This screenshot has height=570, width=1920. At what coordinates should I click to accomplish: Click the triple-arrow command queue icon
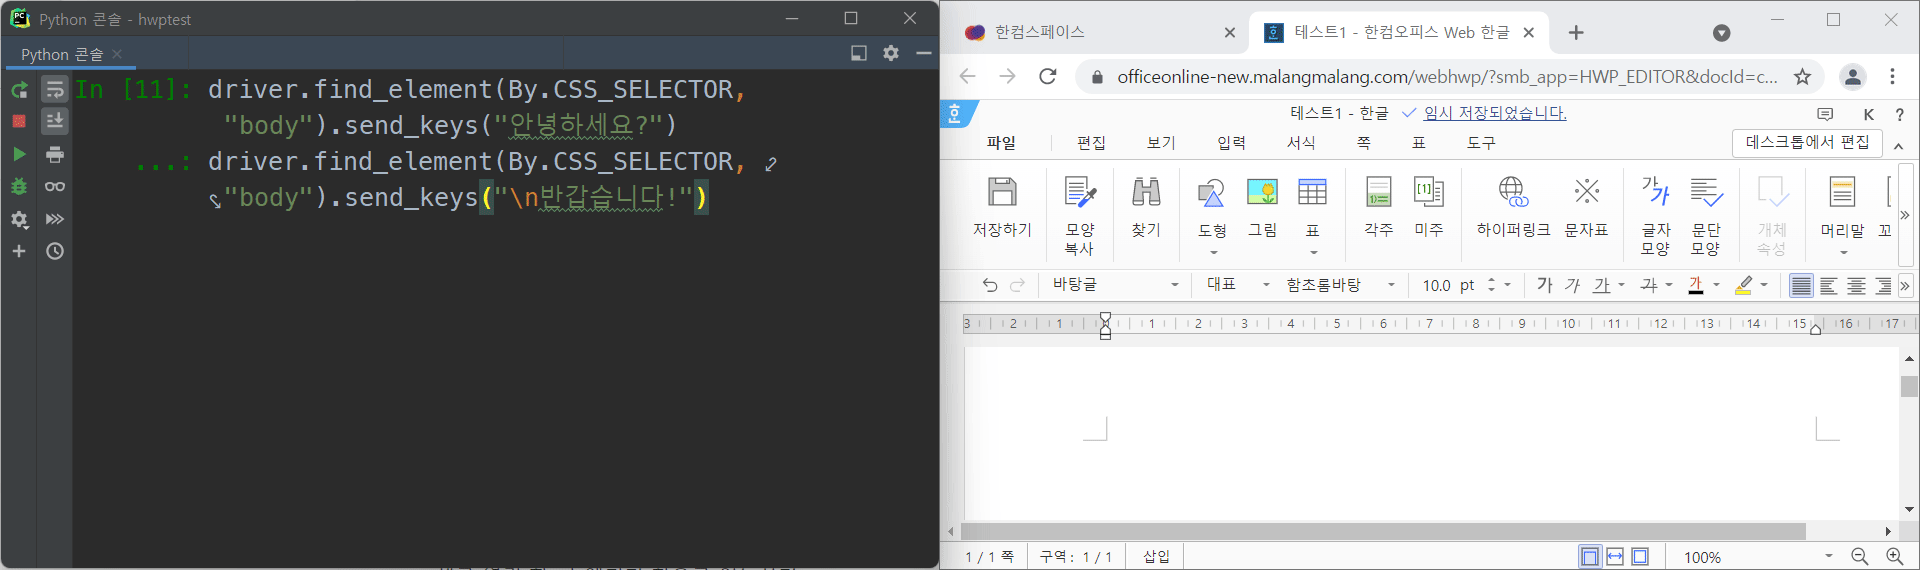pyautogui.click(x=55, y=219)
